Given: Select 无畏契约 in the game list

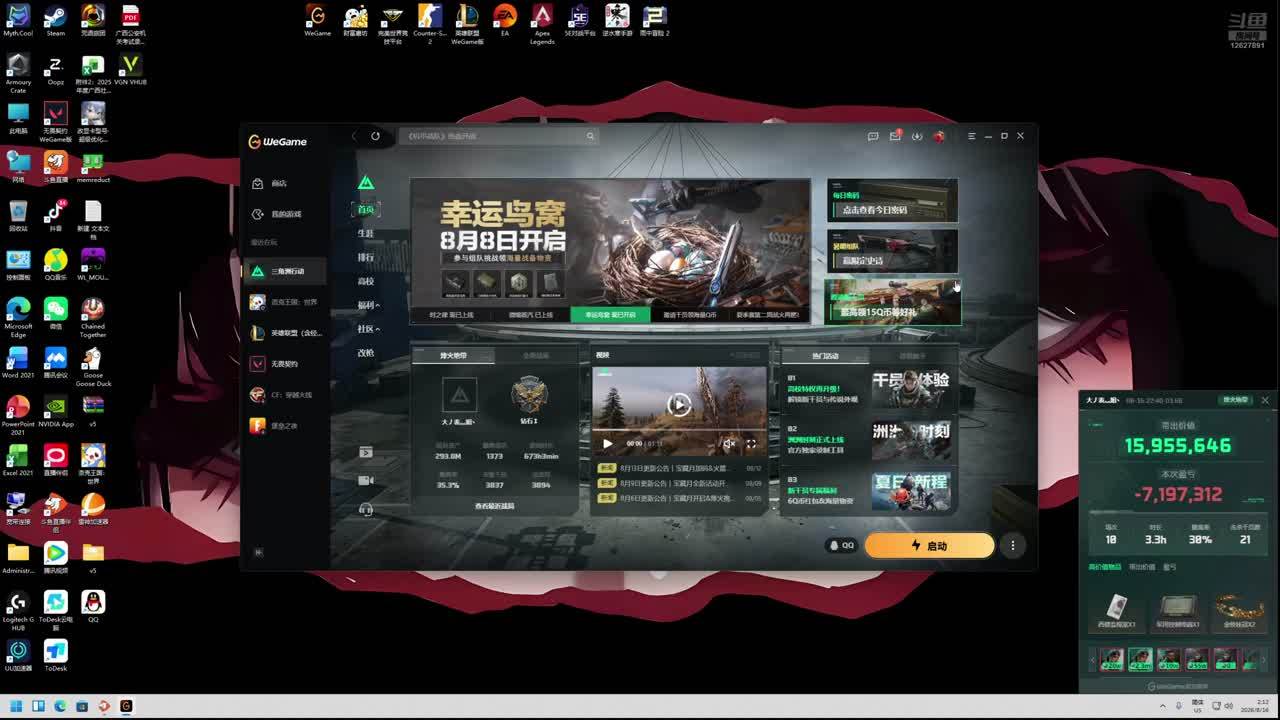Looking at the screenshot, I should (286, 364).
